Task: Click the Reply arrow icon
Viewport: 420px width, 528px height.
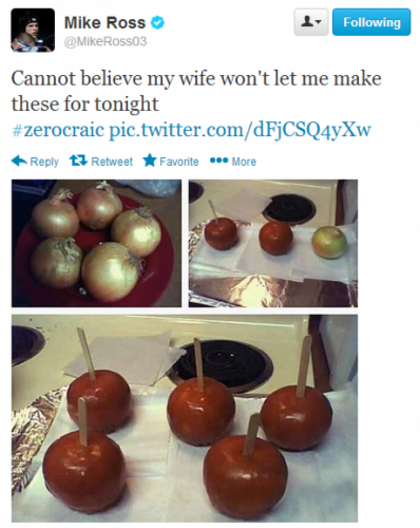Action: coord(19,161)
